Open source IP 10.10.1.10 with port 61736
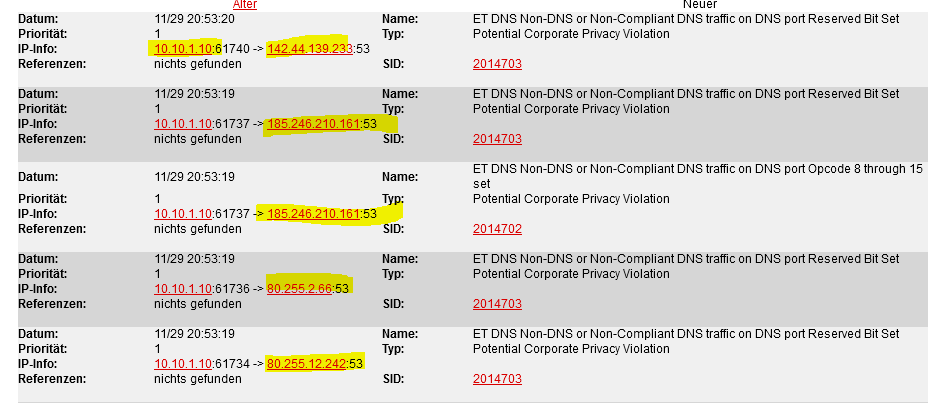Image resolution: width=936 pixels, height=403 pixels. [183, 289]
